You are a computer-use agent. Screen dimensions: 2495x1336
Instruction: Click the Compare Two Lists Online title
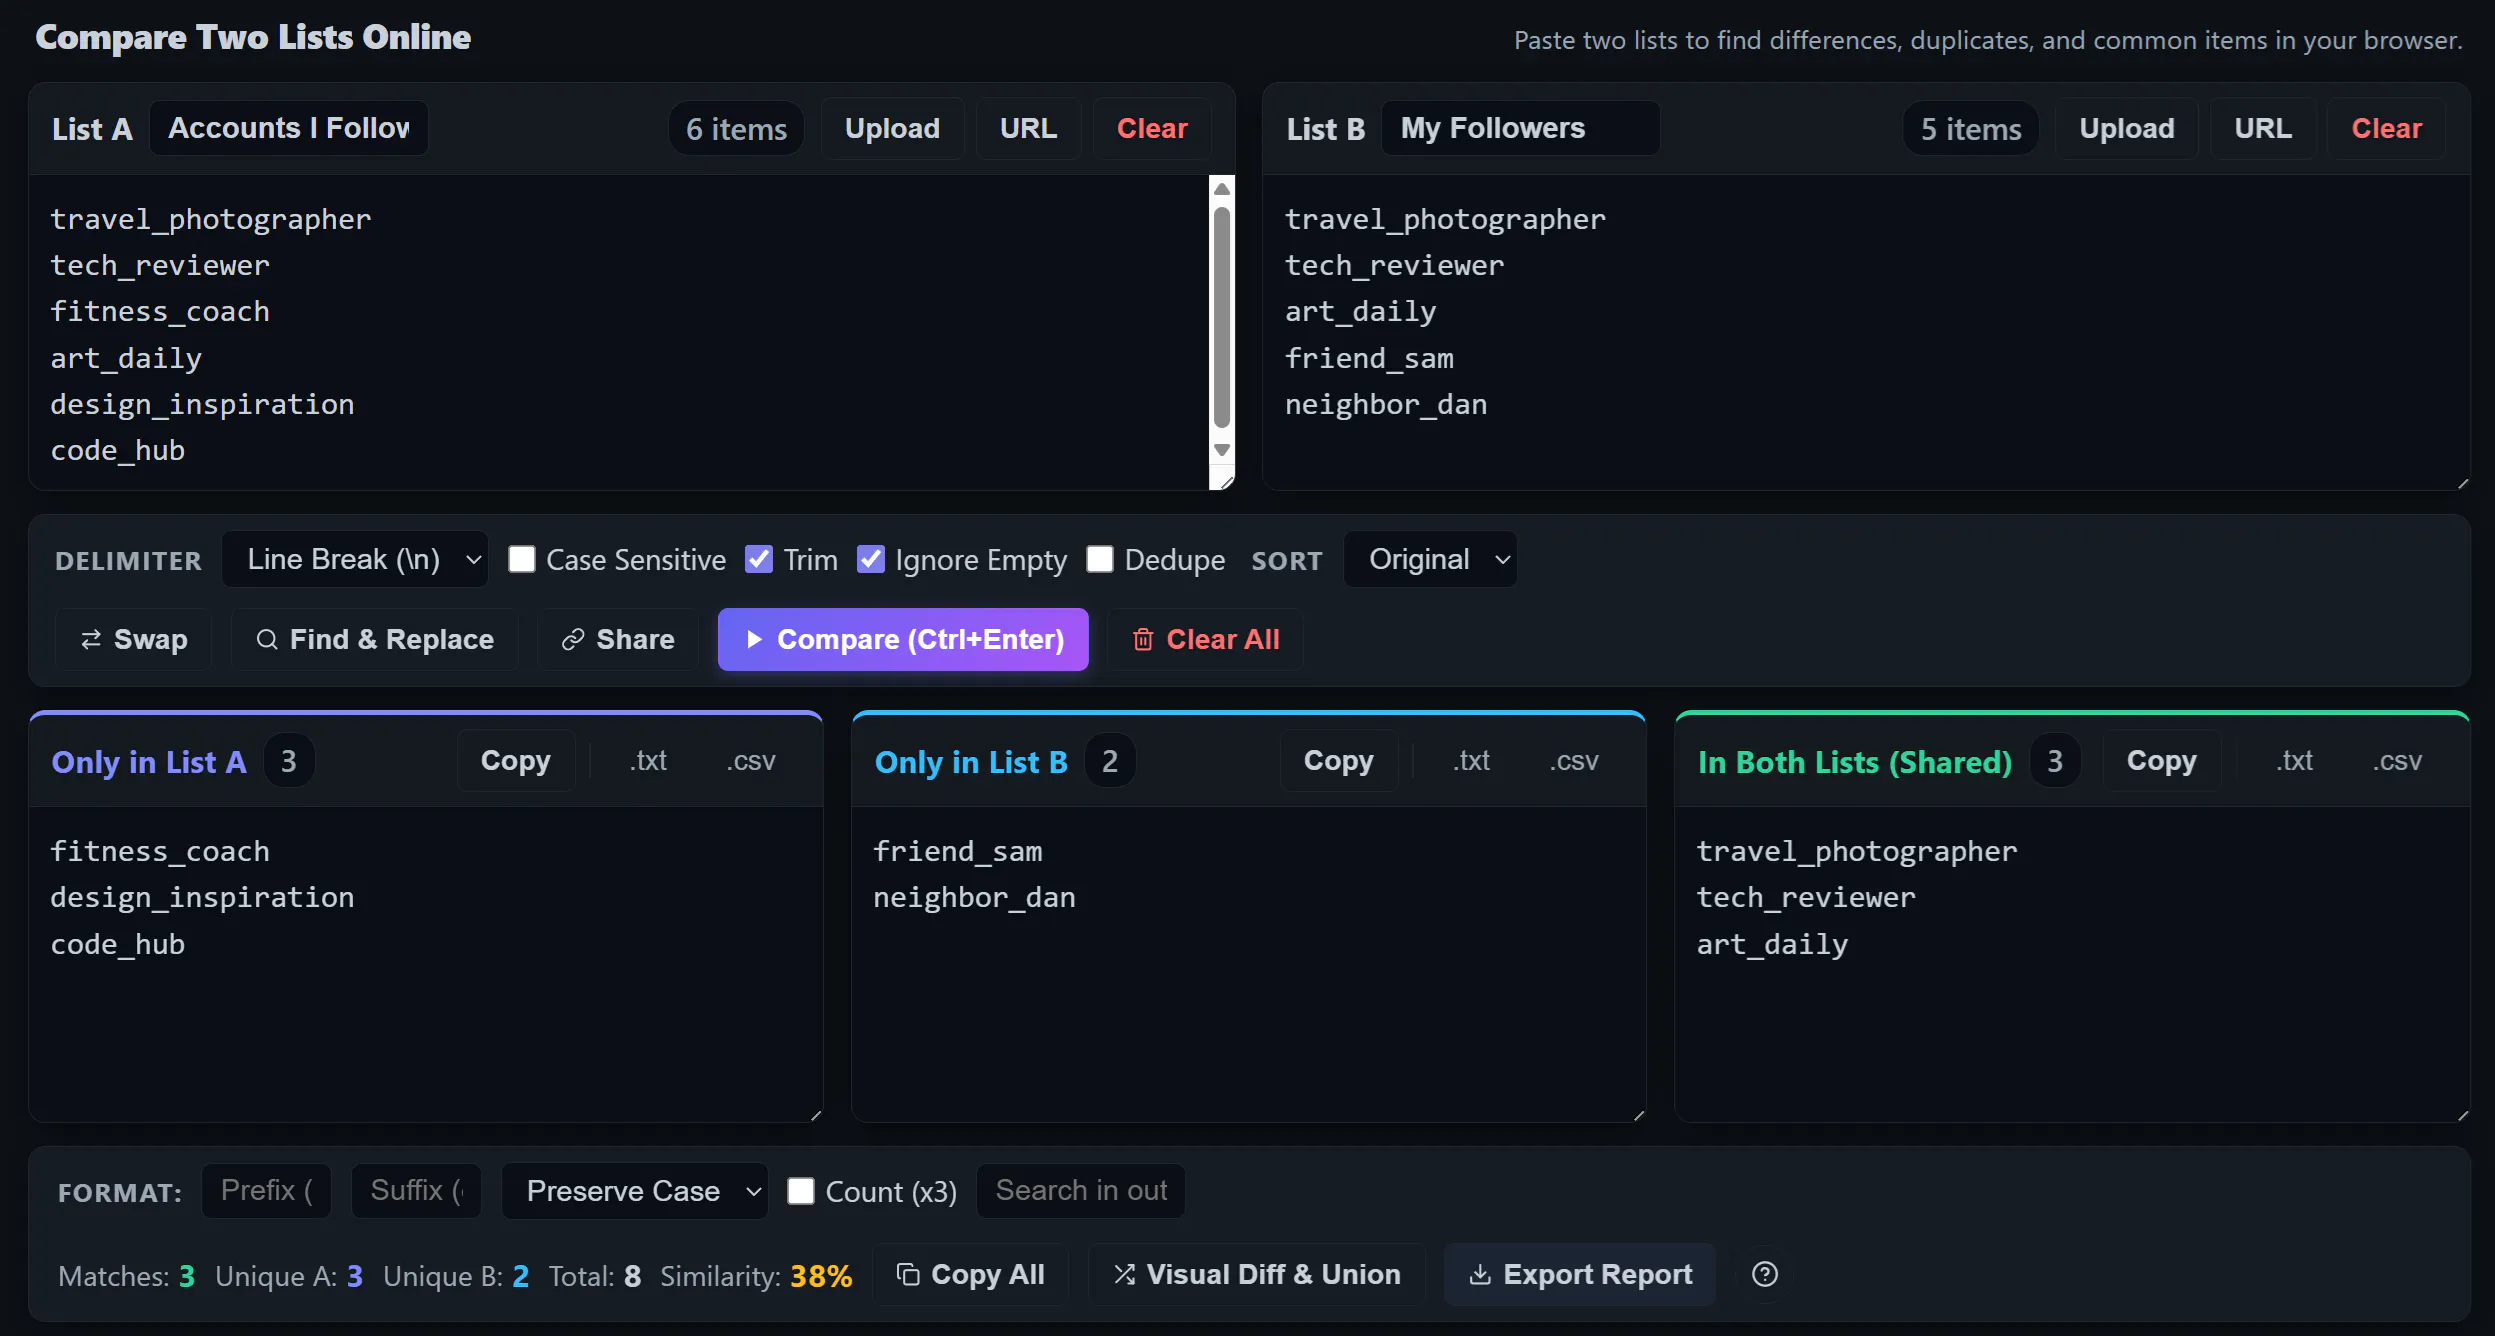click(x=253, y=37)
